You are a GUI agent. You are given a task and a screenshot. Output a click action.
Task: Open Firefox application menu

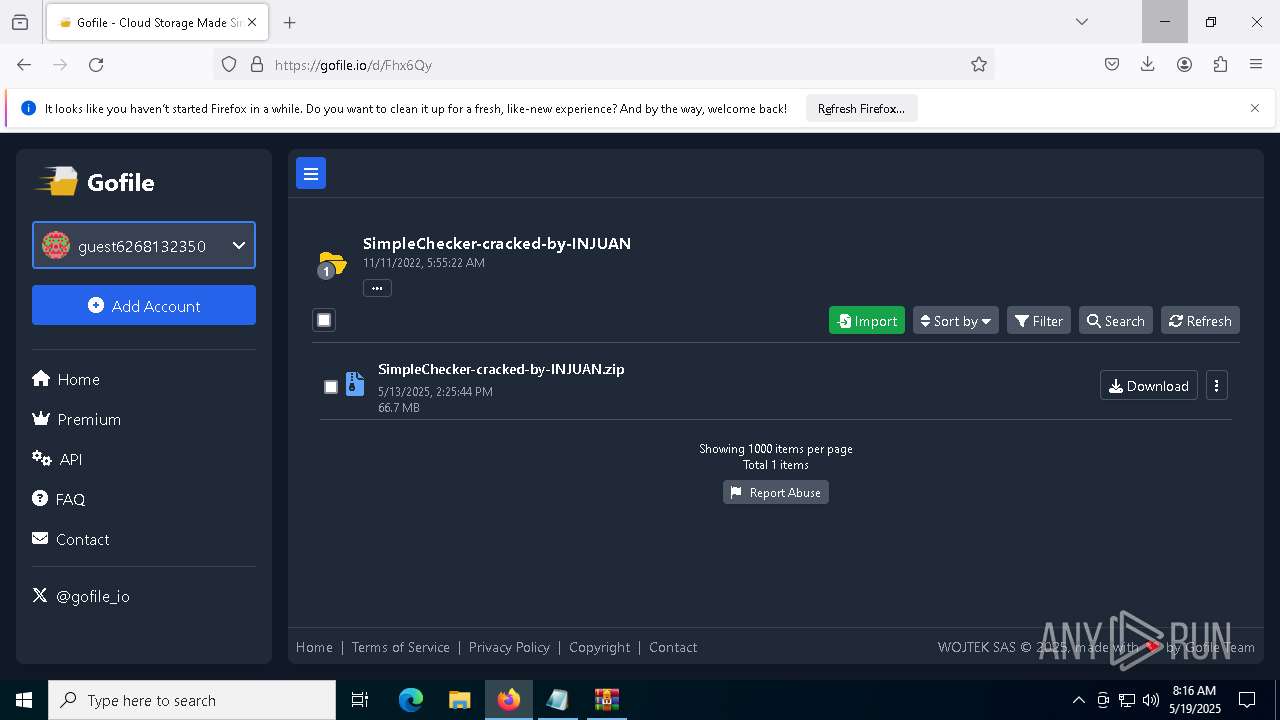coord(1256,64)
